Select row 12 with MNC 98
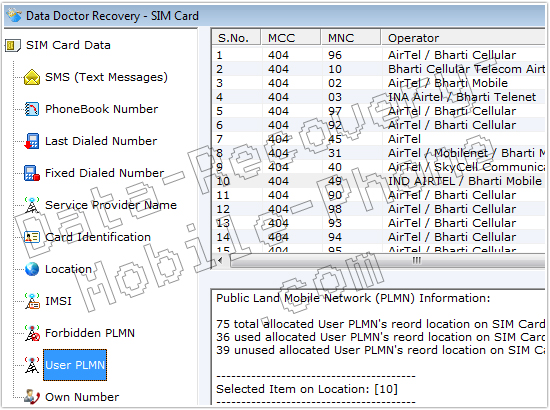This screenshot has width=550, height=410. (x=378, y=209)
